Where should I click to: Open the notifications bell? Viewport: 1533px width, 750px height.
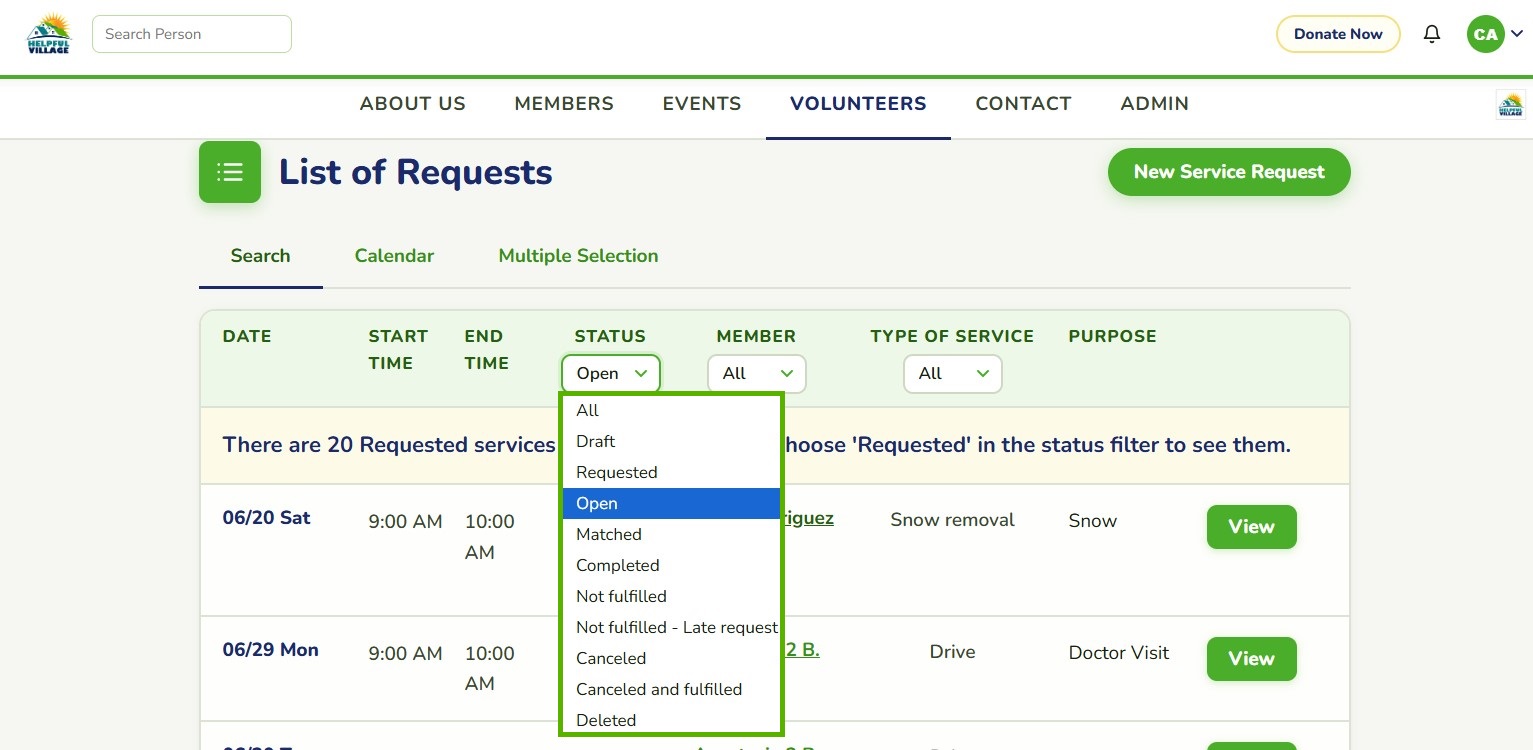click(1432, 34)
